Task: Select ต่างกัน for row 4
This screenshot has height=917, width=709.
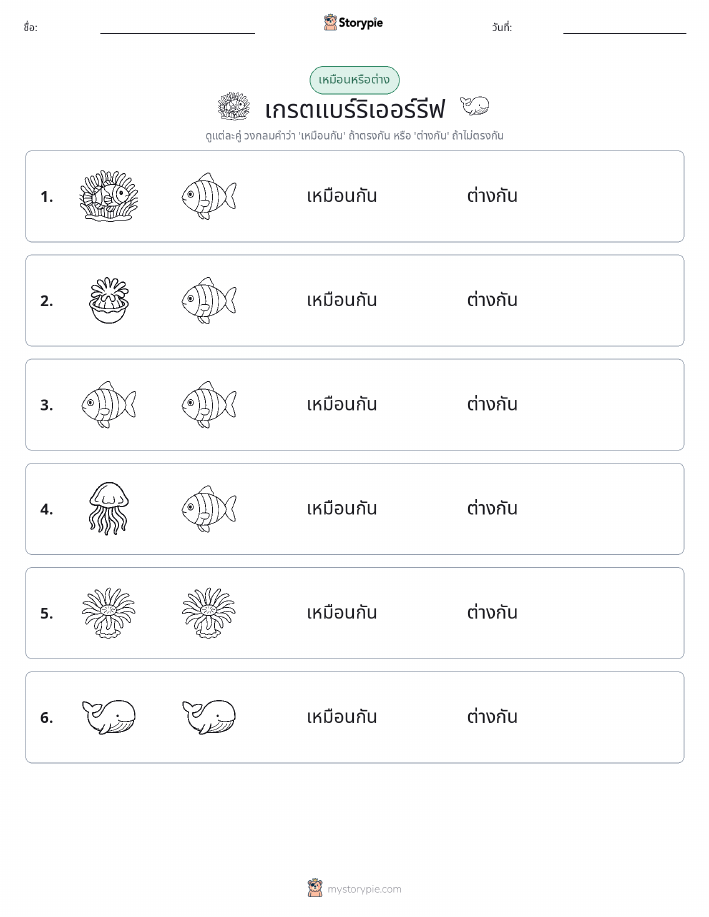Action: pos(492,509)
